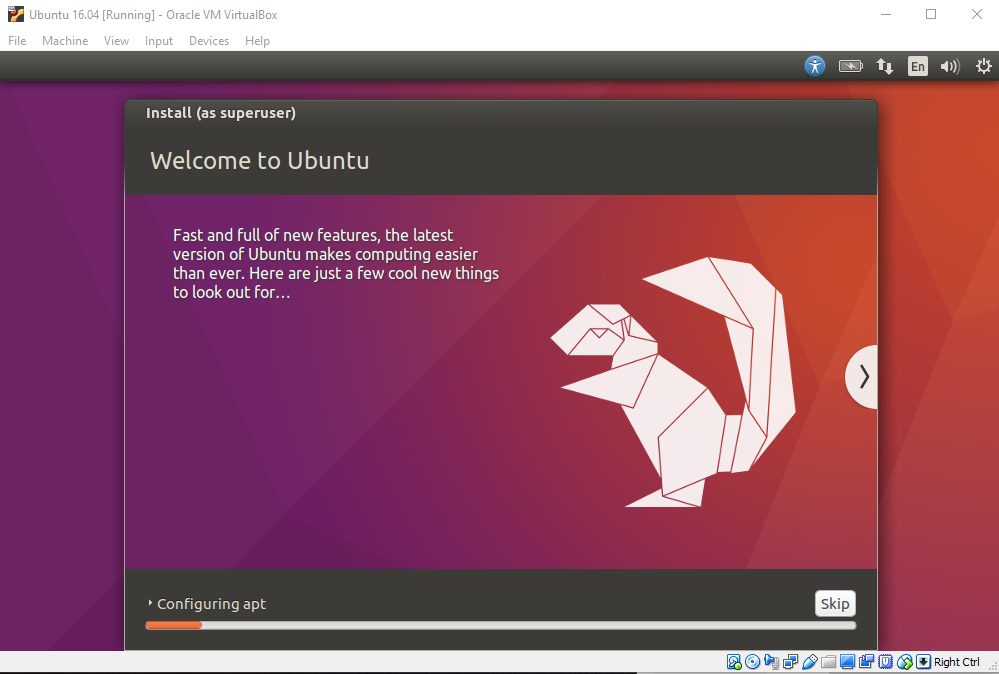Click the CPU chip icon in VirtualBox status bar
Screen dimensions: 999x674
pyautogui.click(x=886, y=662)
